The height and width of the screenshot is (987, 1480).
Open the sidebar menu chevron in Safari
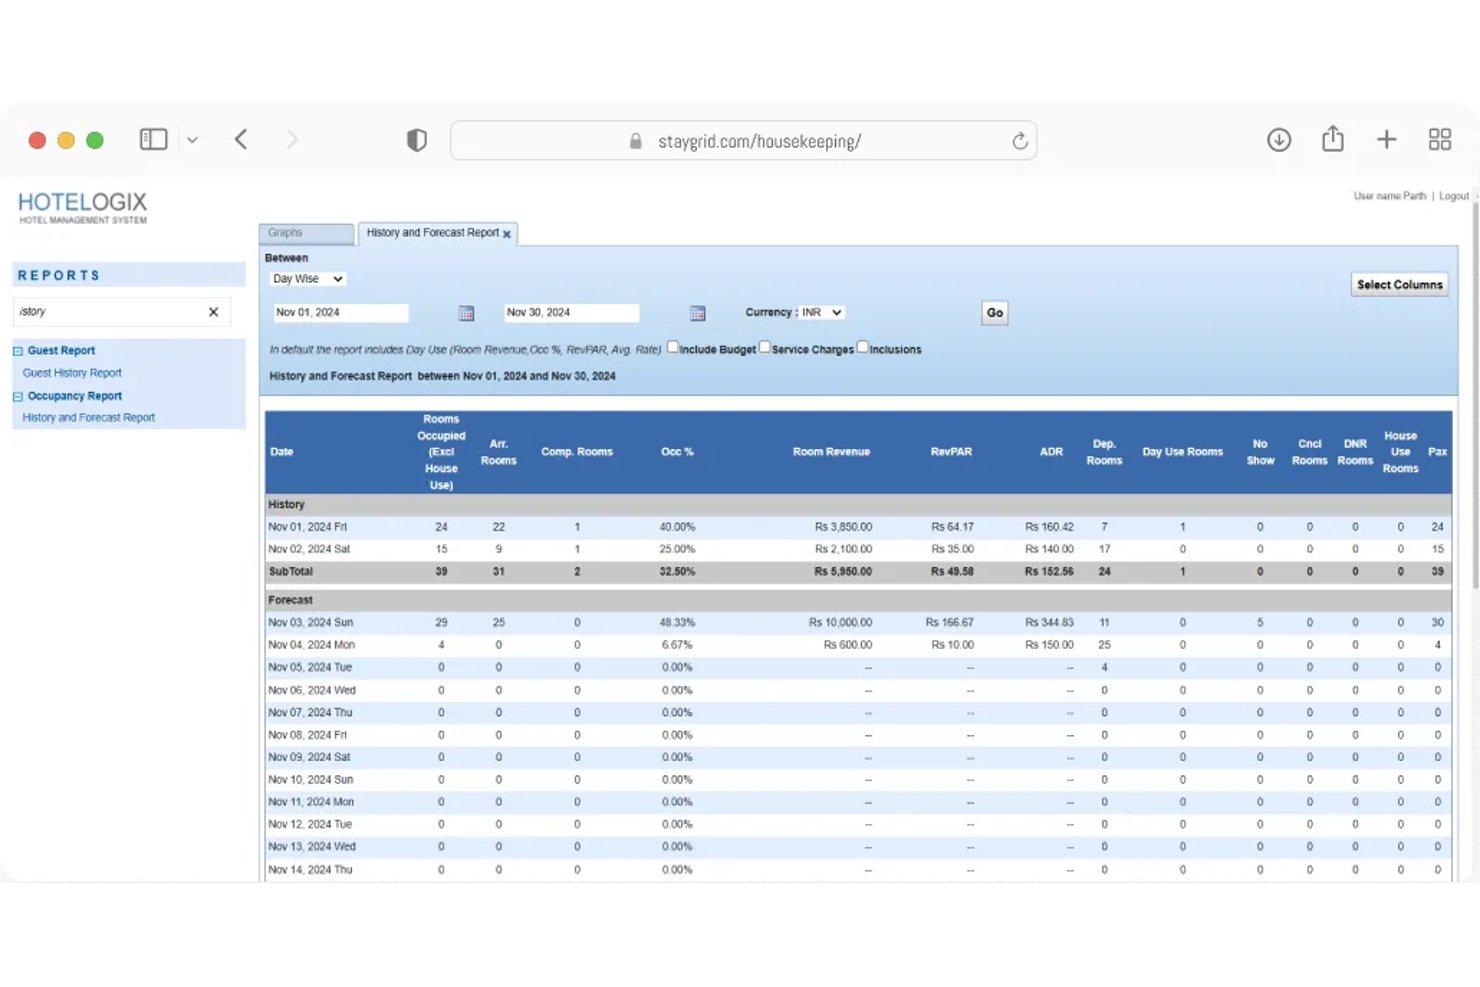click(x=192, y=140)
